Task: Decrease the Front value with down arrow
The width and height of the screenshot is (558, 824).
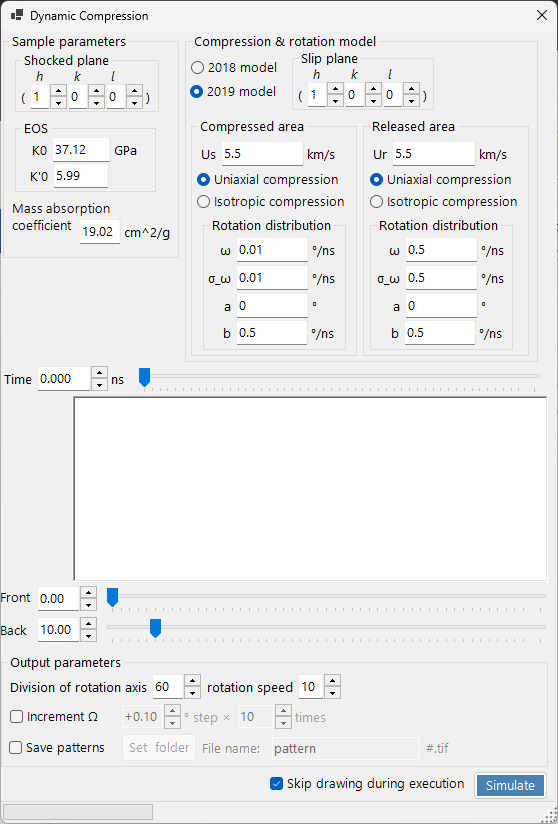Action: click(x=89, y=604)
